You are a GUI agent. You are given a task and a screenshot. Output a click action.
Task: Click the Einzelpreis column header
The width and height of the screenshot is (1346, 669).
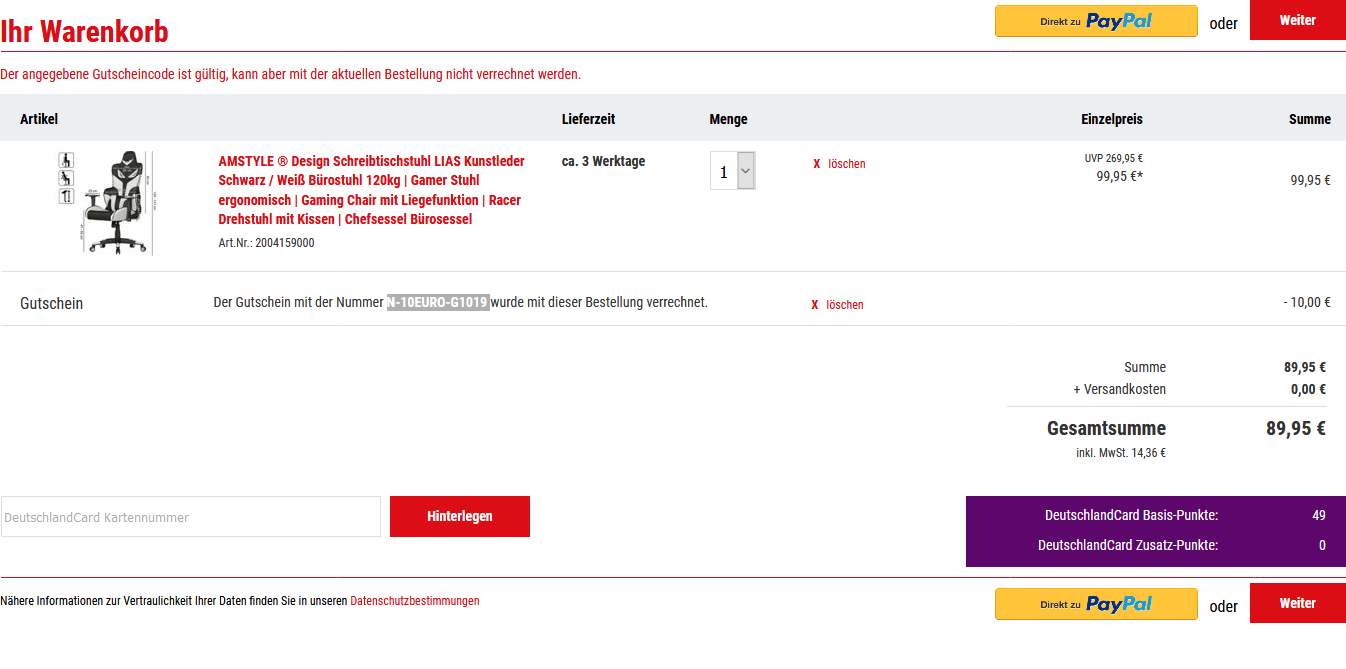tap(1111, 119)
